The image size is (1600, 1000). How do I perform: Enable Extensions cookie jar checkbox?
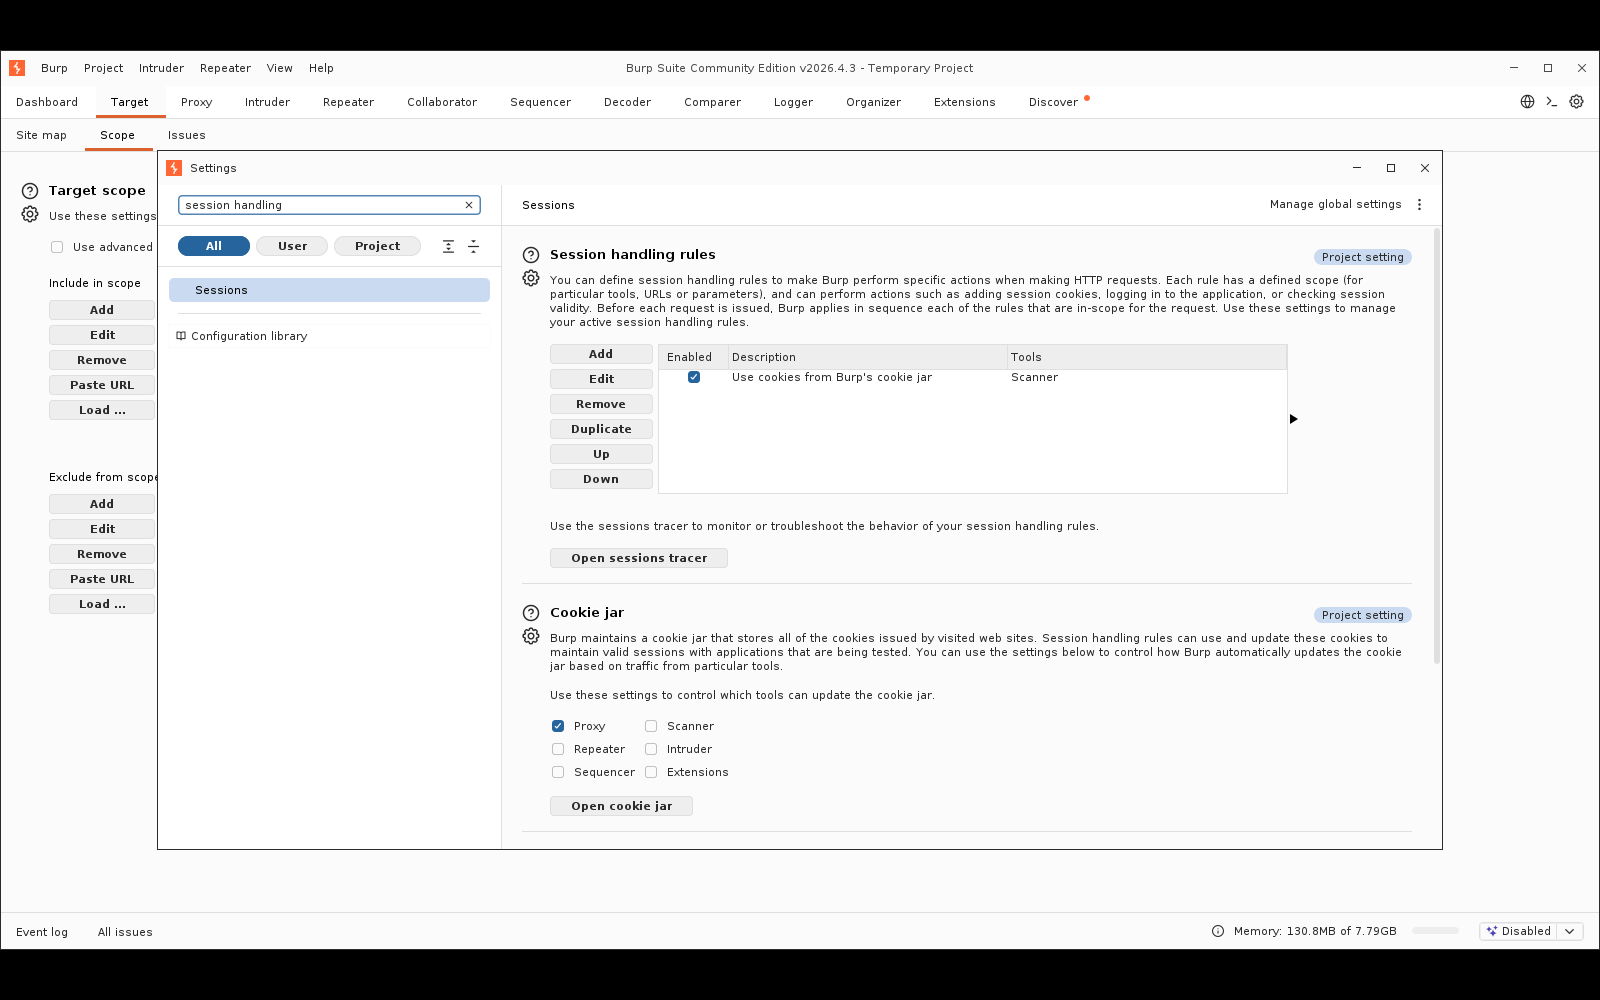pyautogui.click(x=651, y=772)
